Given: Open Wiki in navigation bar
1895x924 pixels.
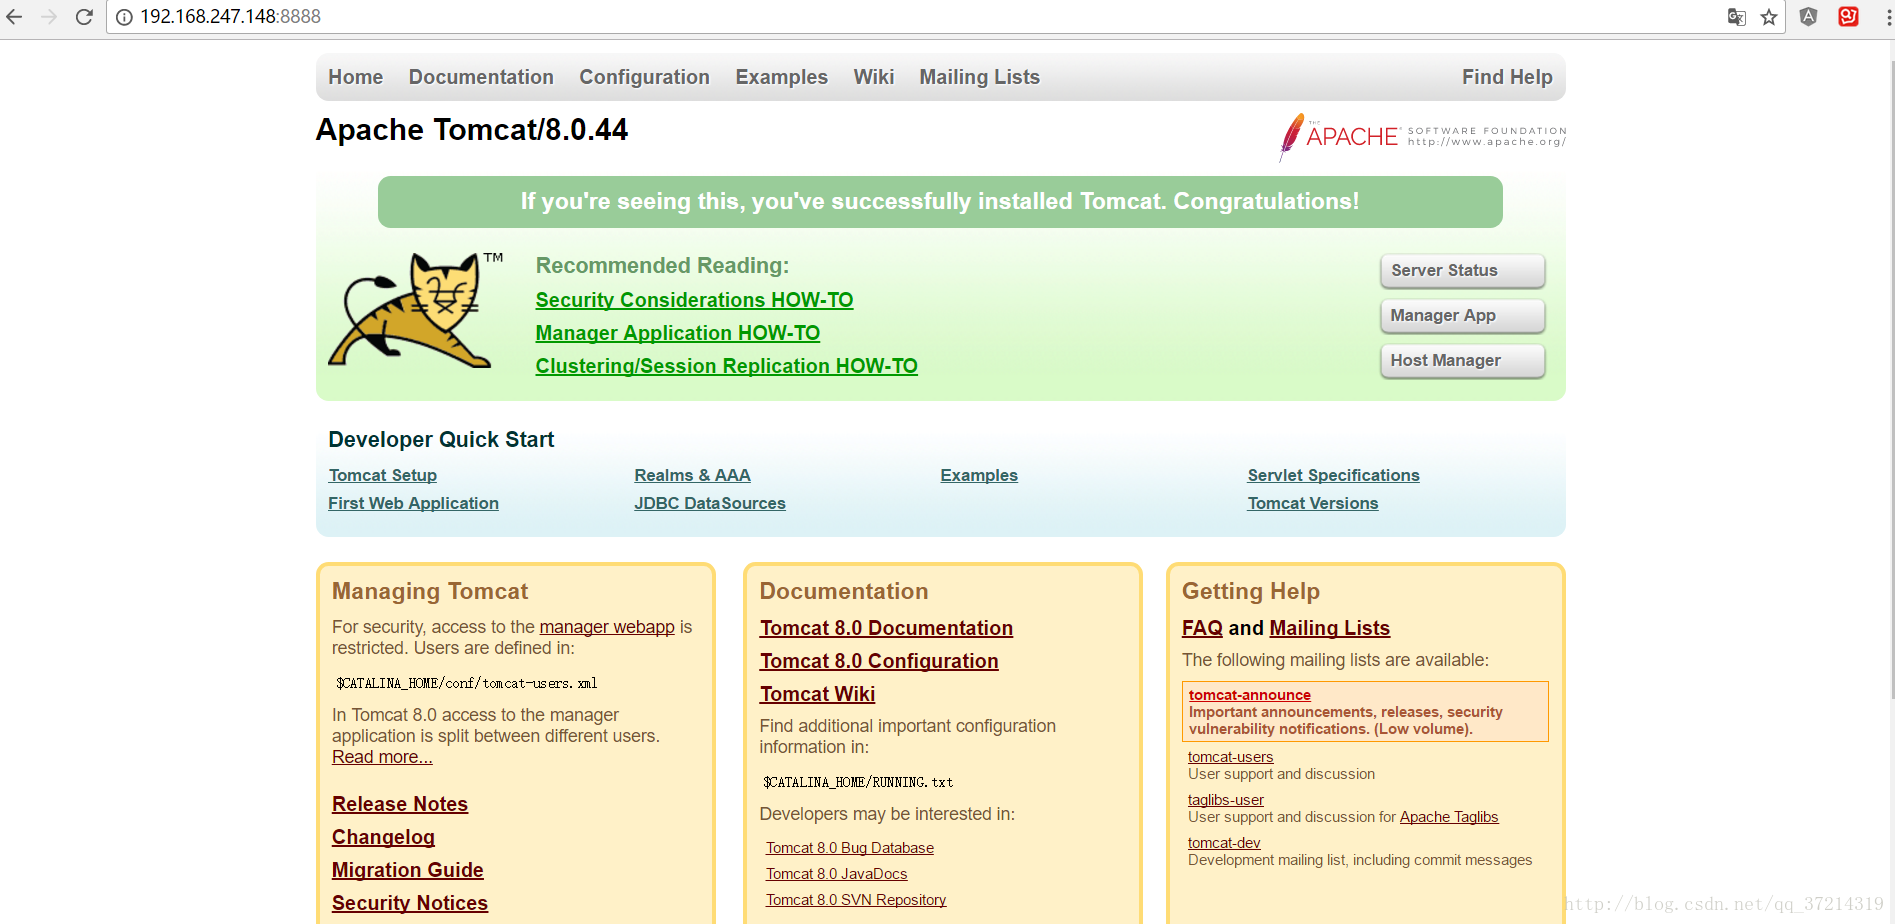Looking at the screenshot, I should click(x=873, y=77).
